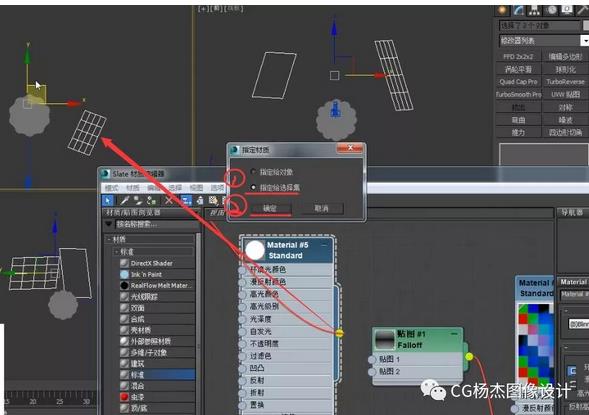This screenshot has height=415, width=589.
Task: Select DirectX Shader in material list
Action: (x=151, y=263)
